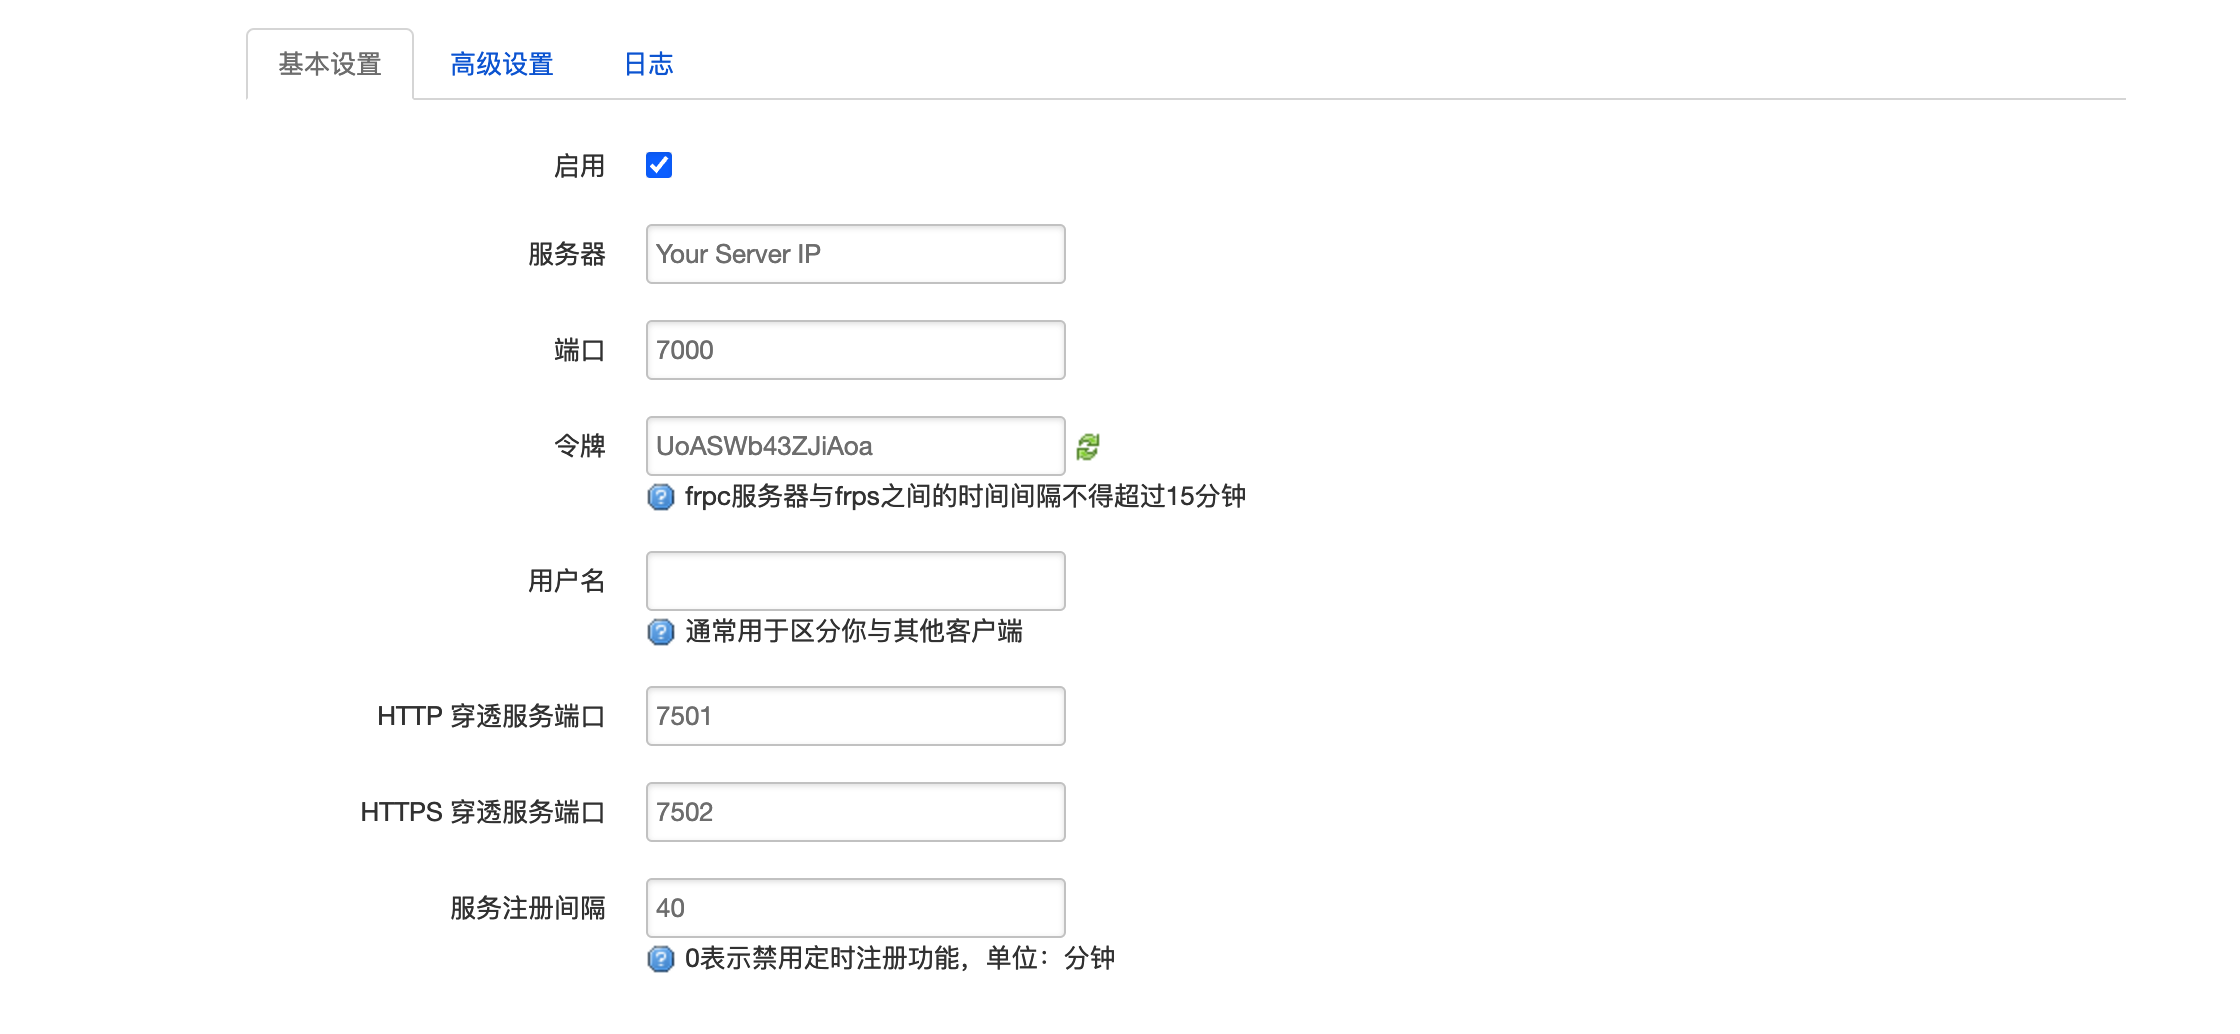This screenshot has height=1034, width=2240.
Task: Select the 基本设置 tab
Action: 330,65
